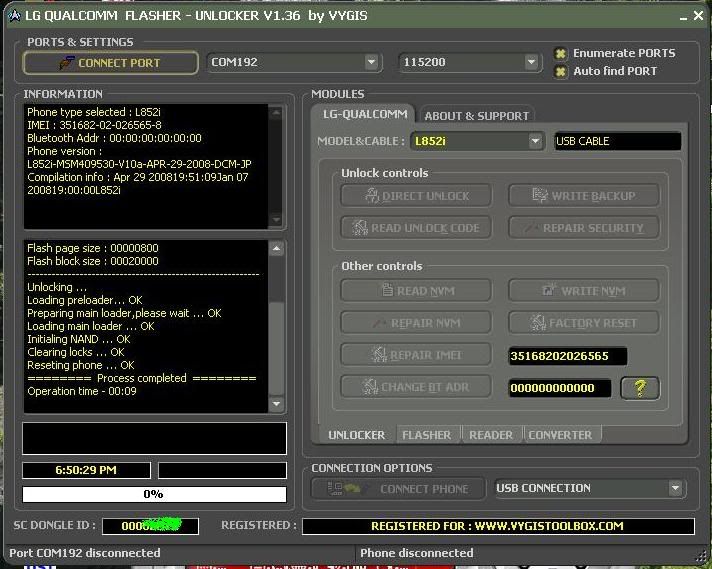Click the application icon in the title bar
Viewport: 712px width, 569px height.
click(15, 16)
